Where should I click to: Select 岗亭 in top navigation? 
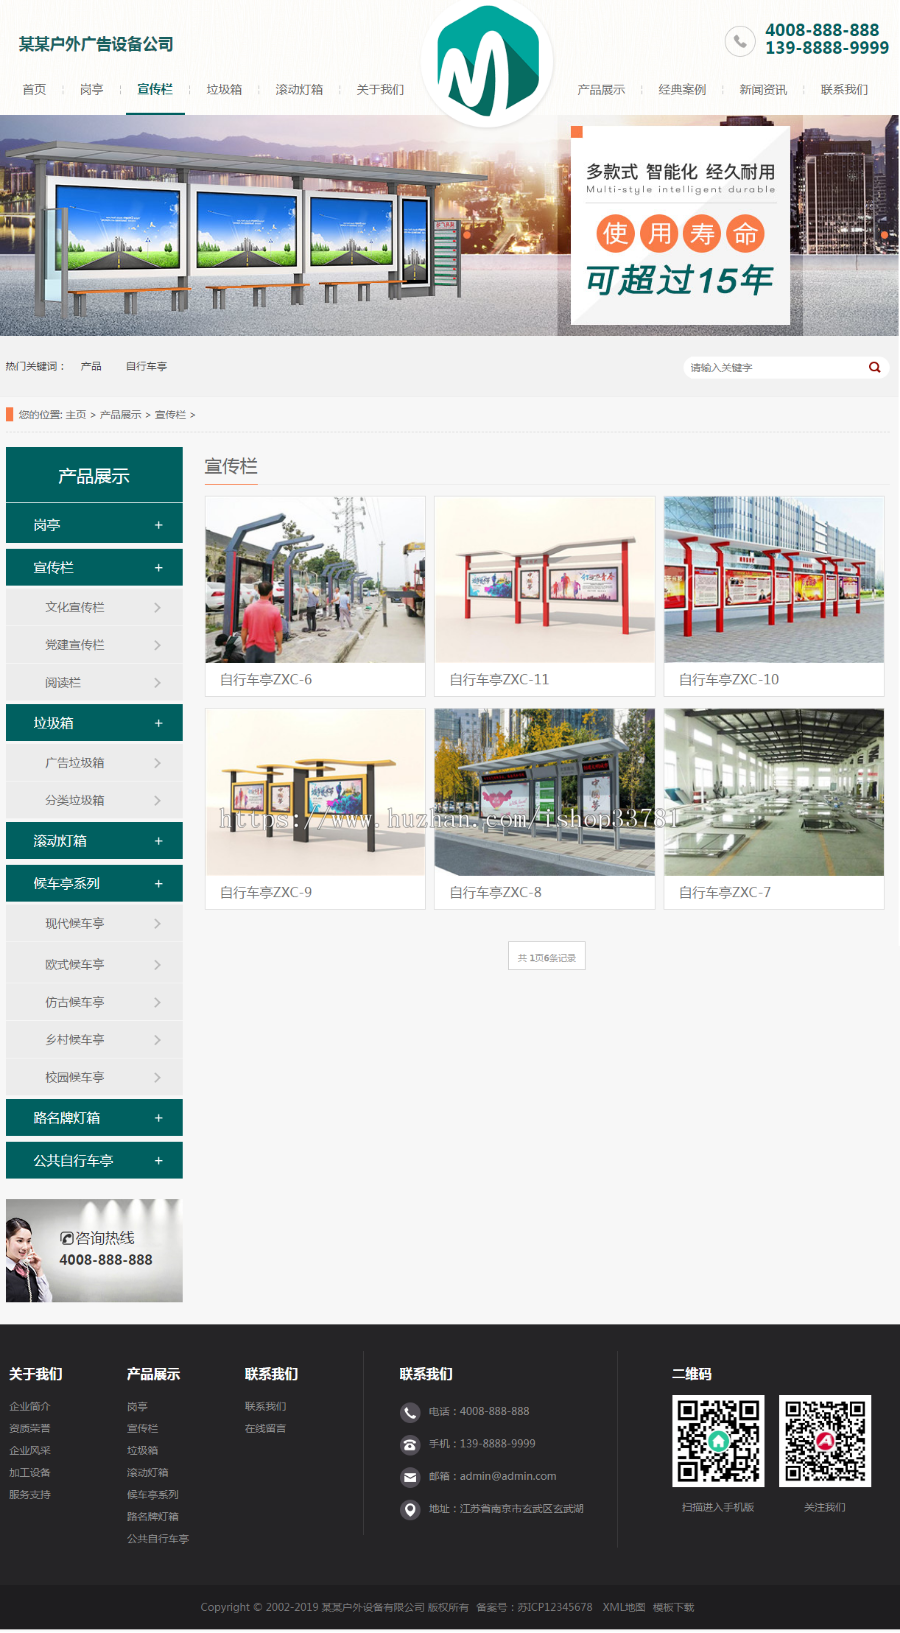[x=91, y=89]
